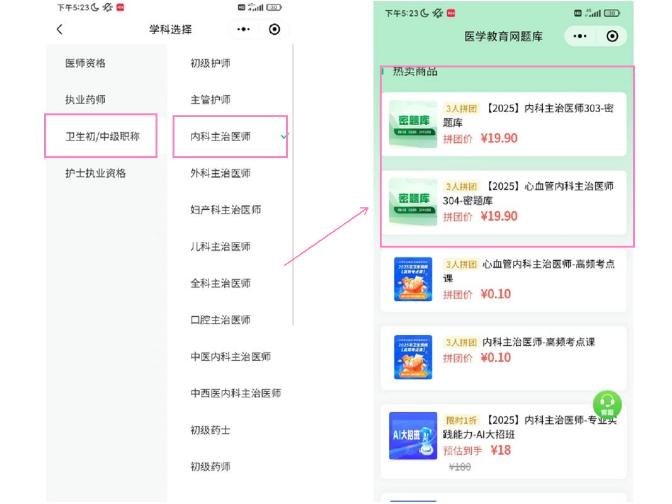Tap the close circle icon on 医学教育网题库 page
672x504 pixels.
point(613,37)
